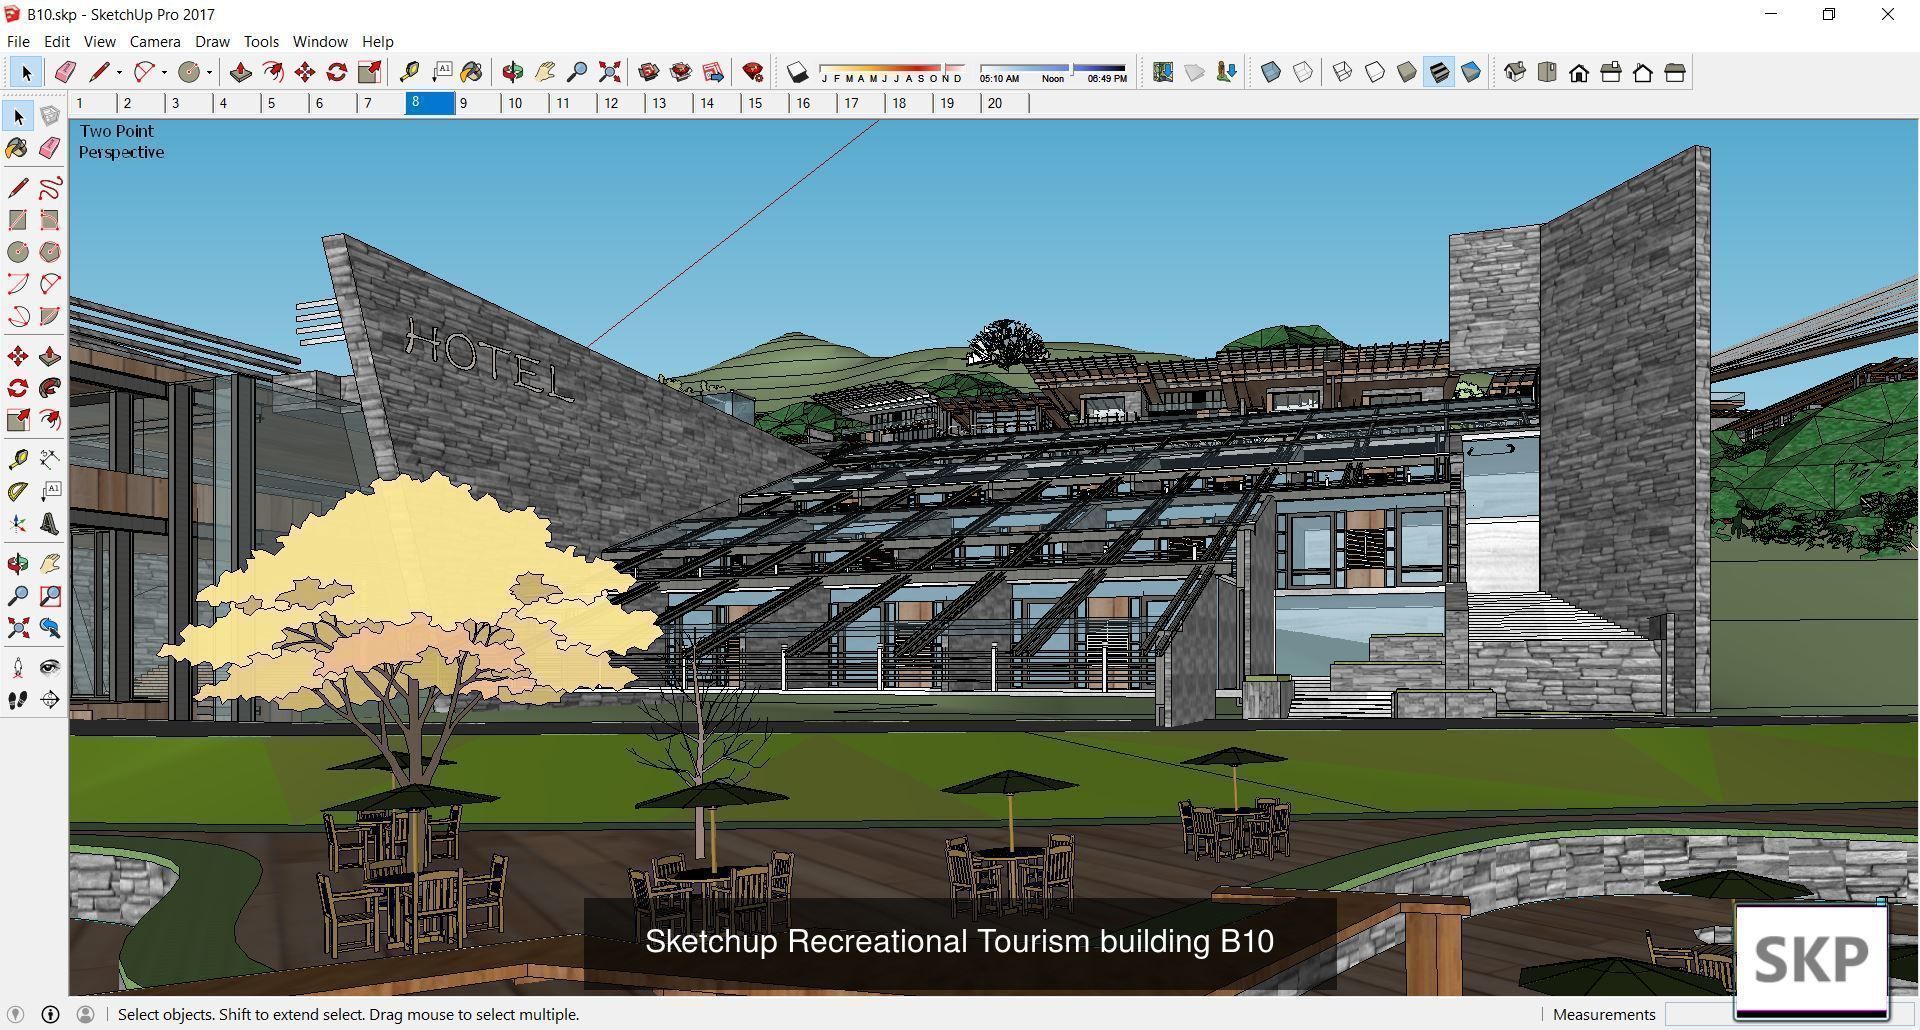Switch to the Front view black house icon
Viewport: 1920px width, 1030px height.
click(1579, 72)
